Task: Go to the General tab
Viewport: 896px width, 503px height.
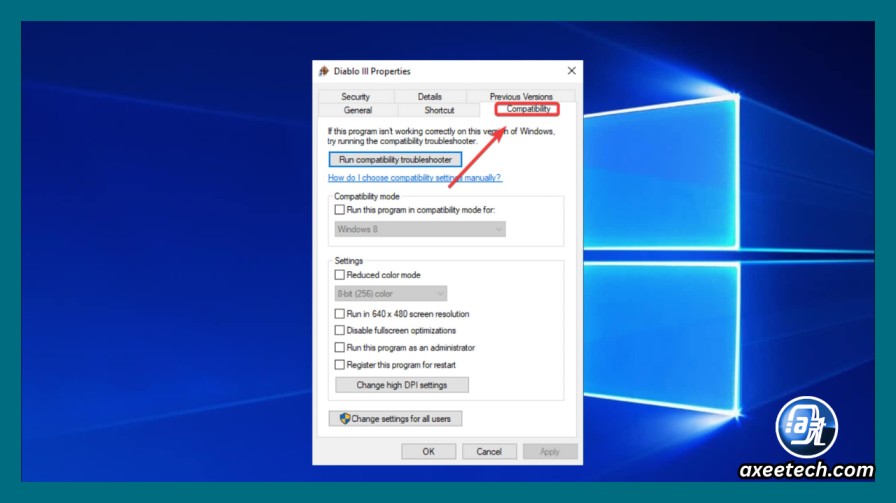Action: tap(358, 110)
